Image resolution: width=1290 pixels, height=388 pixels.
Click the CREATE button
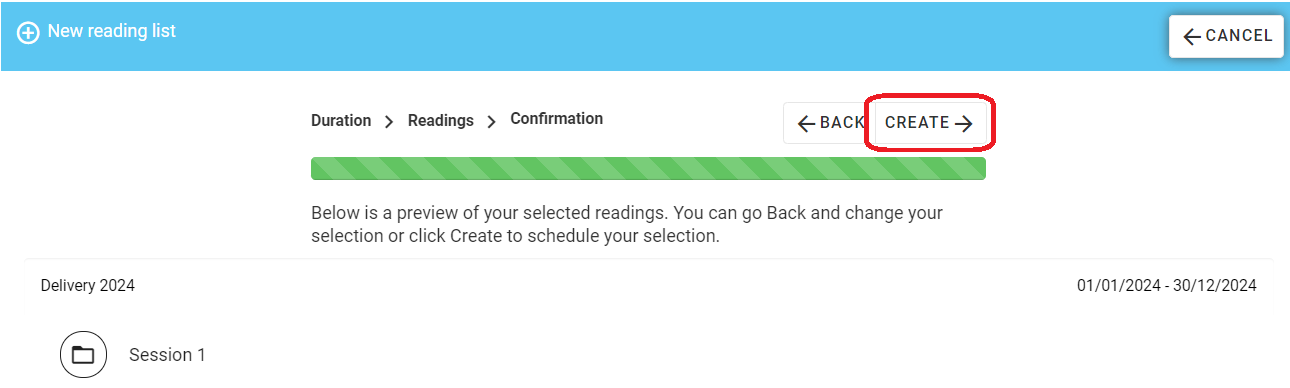(x=930, y=123)
